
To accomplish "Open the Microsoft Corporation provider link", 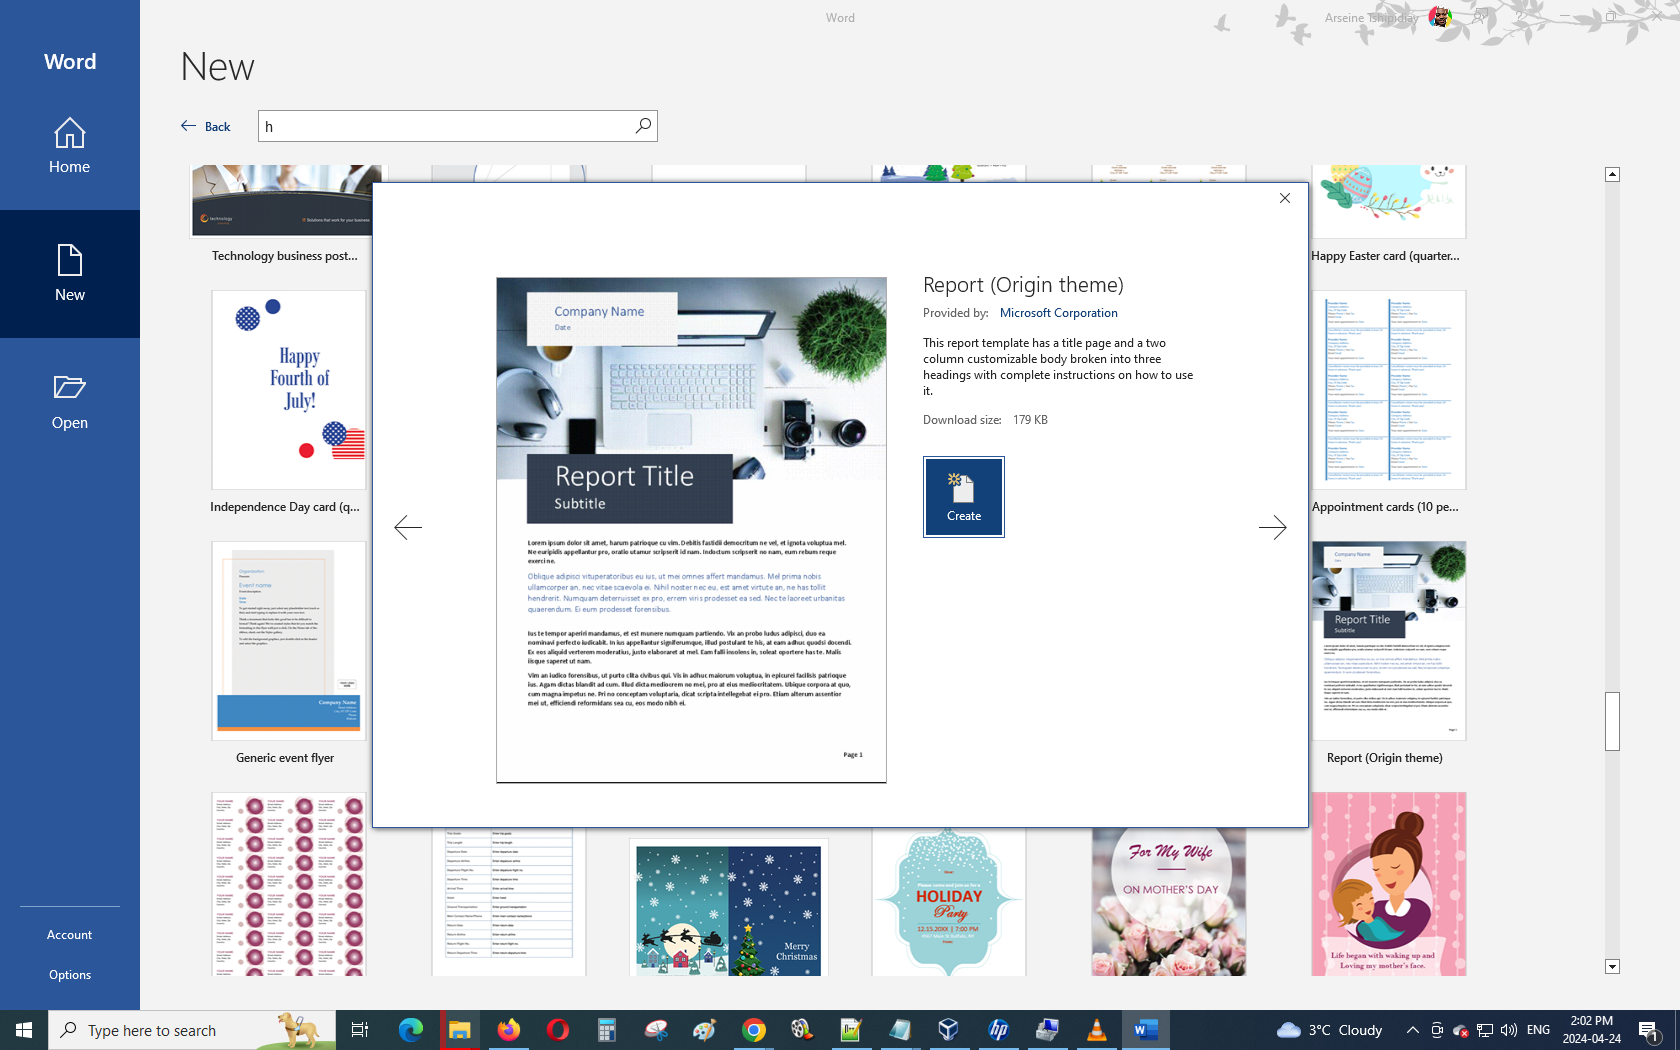I will pos(1058,313).
